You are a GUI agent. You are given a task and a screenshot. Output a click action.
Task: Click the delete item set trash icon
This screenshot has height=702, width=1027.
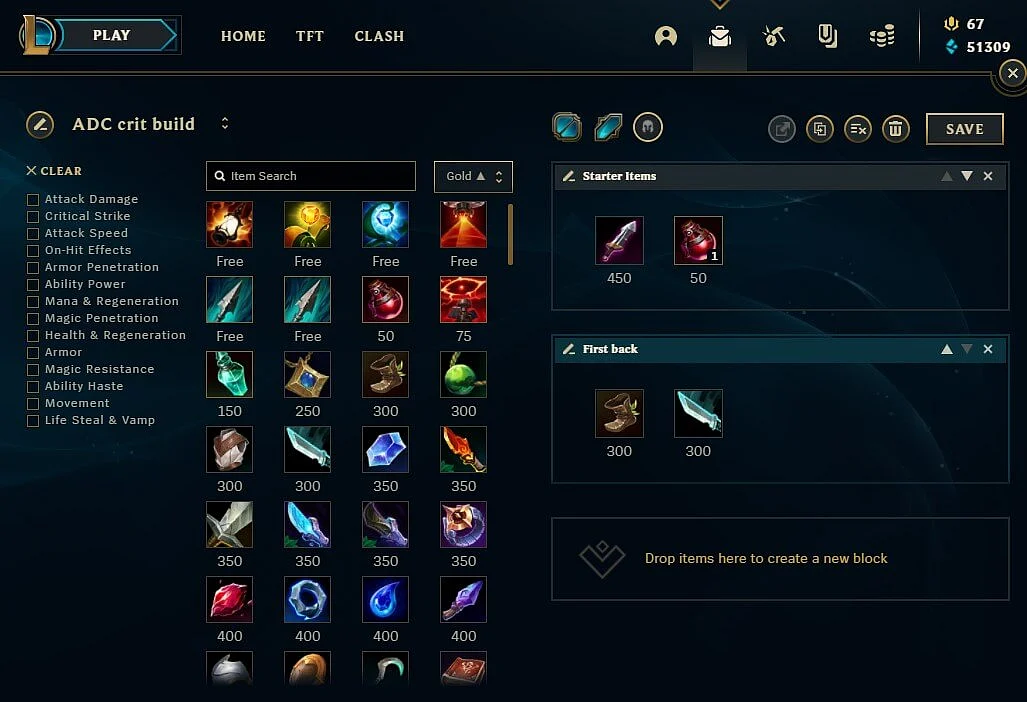(895, 129)
